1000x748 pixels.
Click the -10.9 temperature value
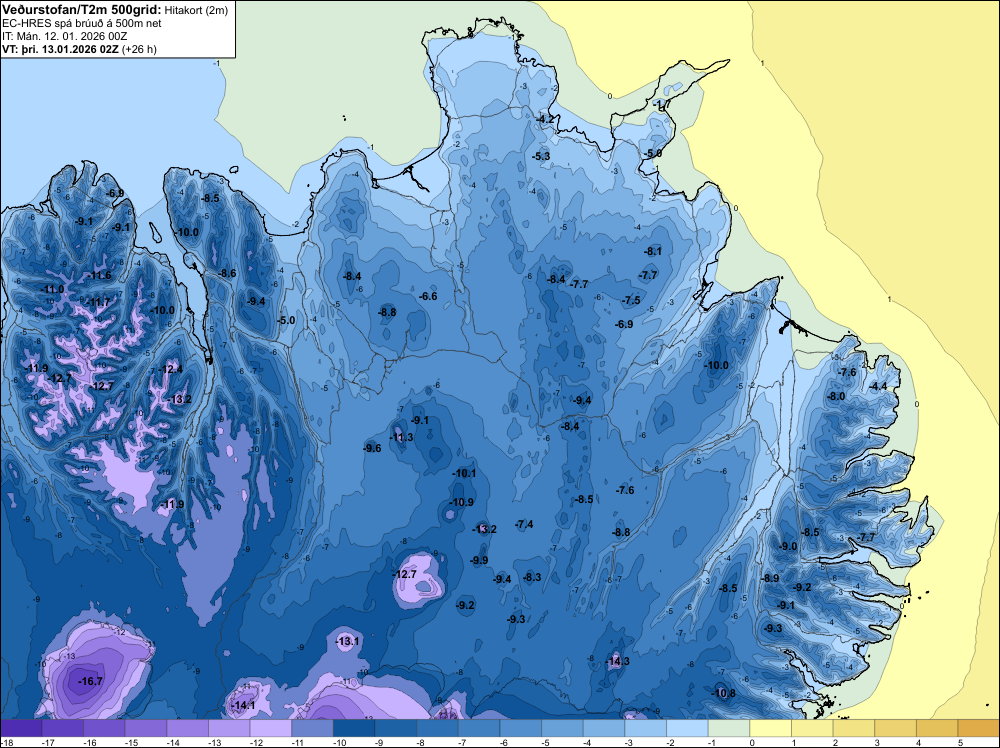click(x=461, y=502)
